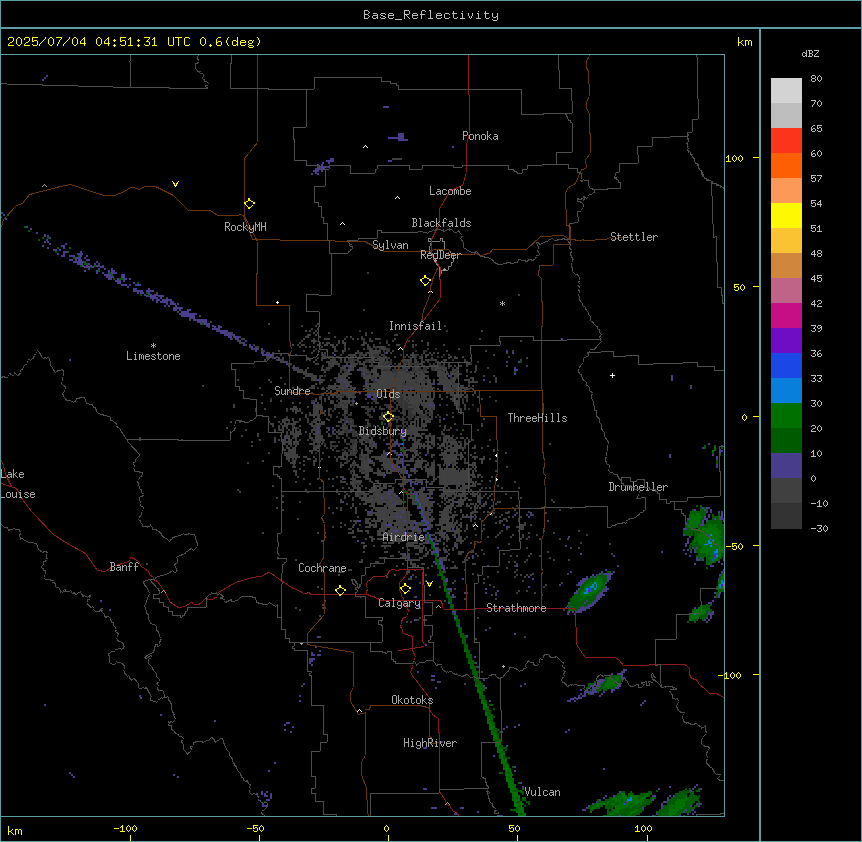The image size is (862, 842).
Task: Click the white plus marker north of Drumheller
Action: [x=612, y=375]
